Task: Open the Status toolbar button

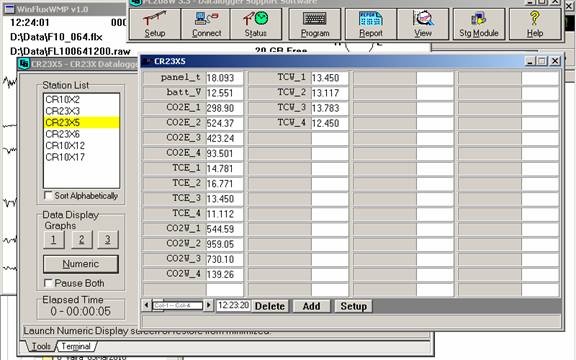Action: click(x=256, y=24)
